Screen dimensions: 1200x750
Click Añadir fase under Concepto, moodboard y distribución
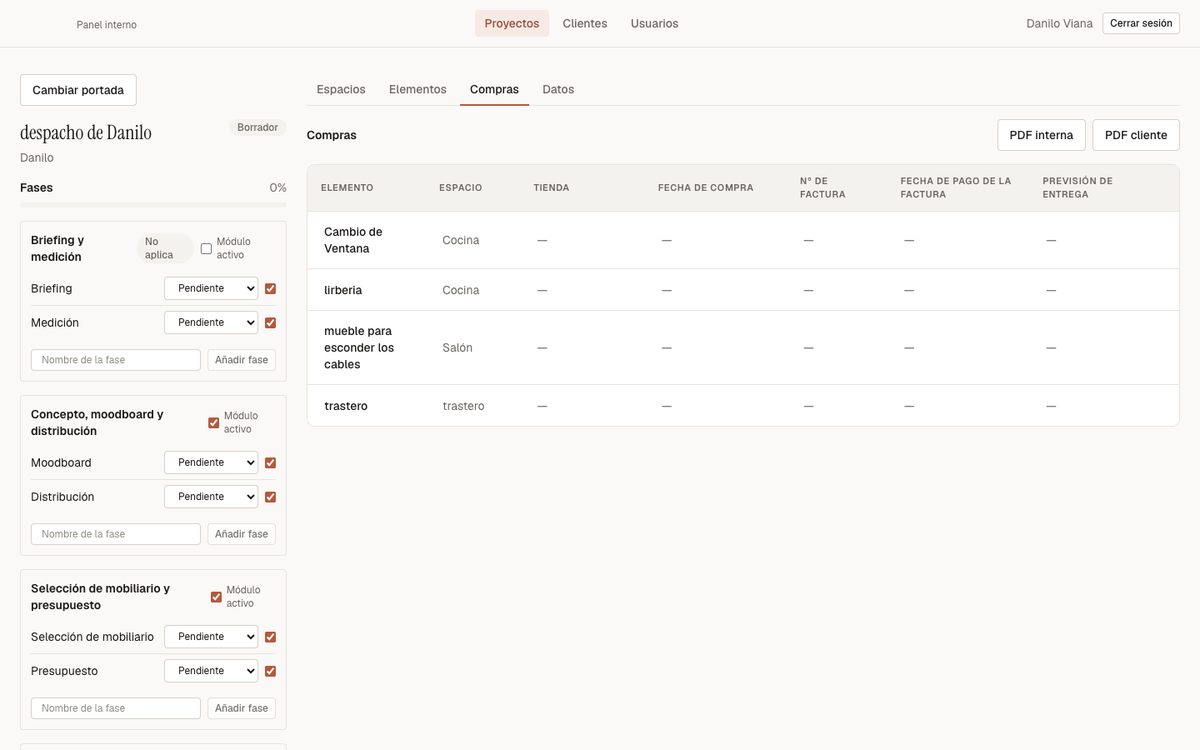pos(242,534)
